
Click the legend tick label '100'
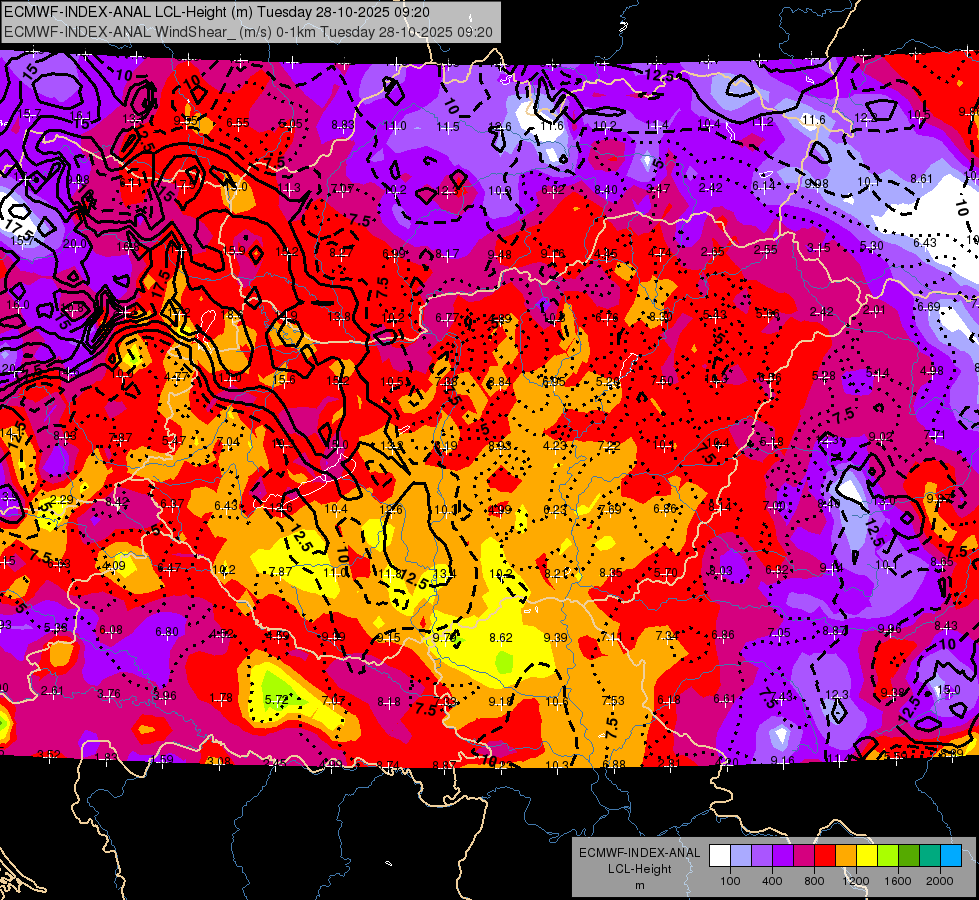tap(730, 881)
